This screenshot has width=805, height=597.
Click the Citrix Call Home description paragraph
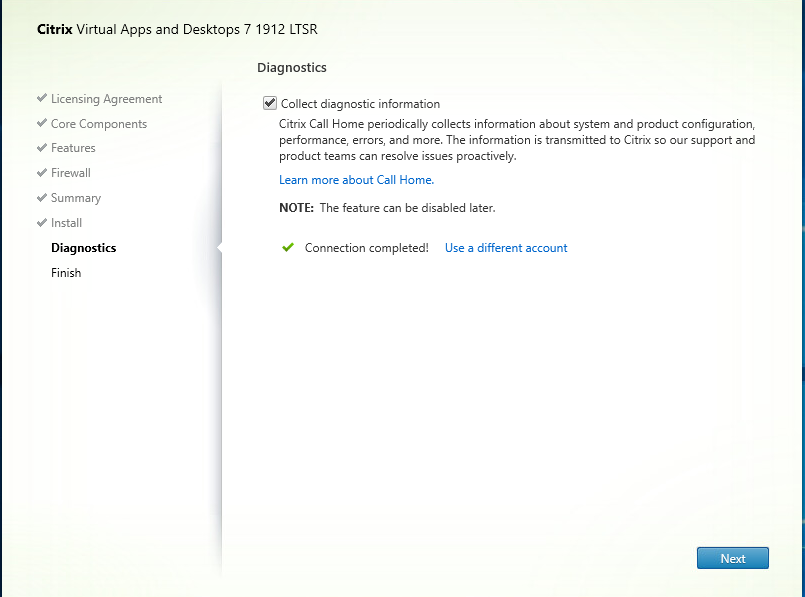point(517,140)
